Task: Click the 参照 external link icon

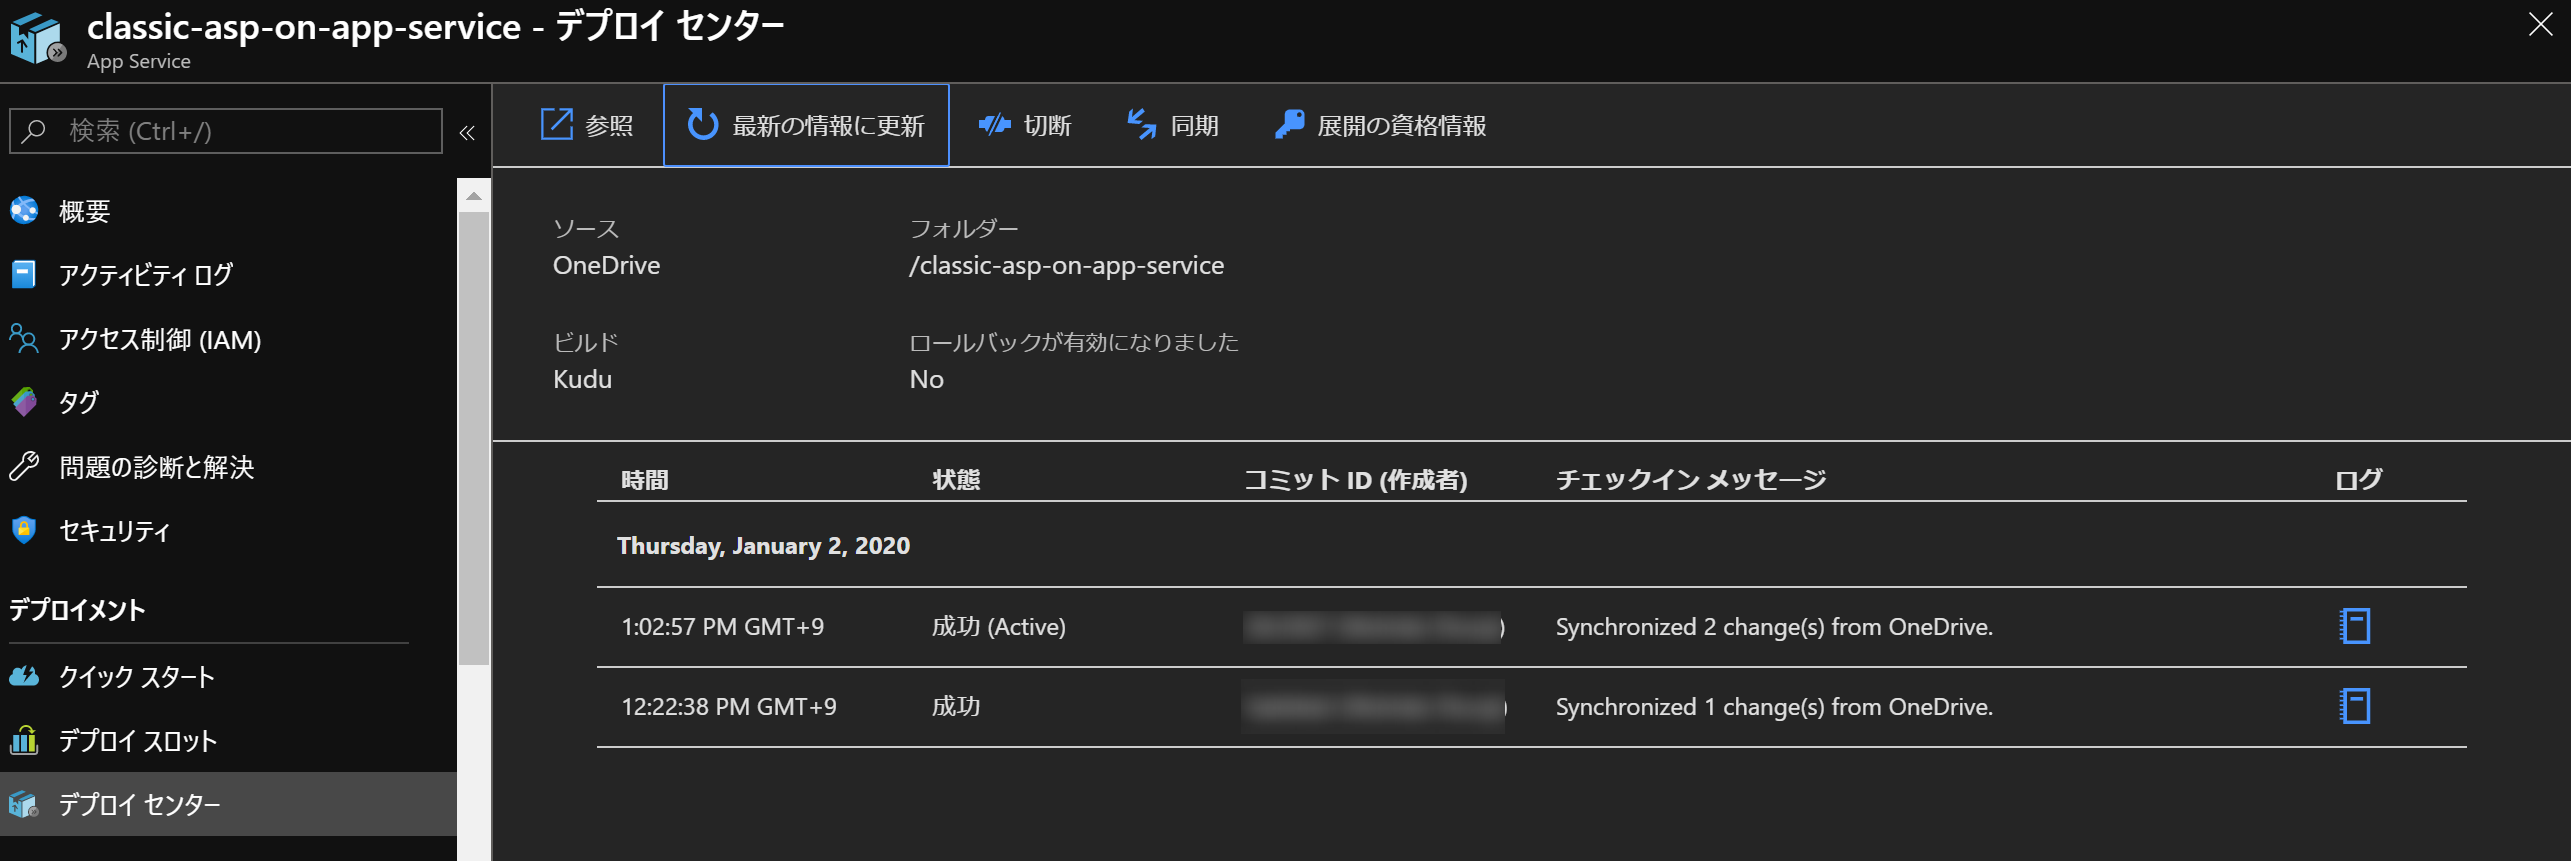Action: [556, 124]
